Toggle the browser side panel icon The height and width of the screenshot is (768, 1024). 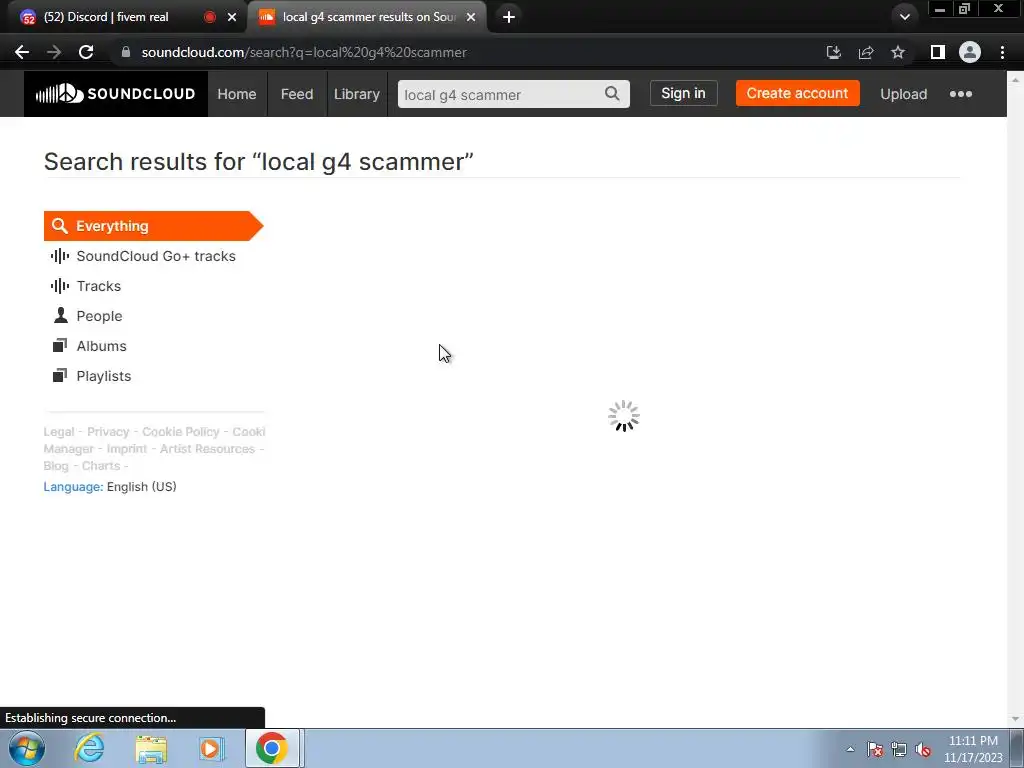pos(937,52)
